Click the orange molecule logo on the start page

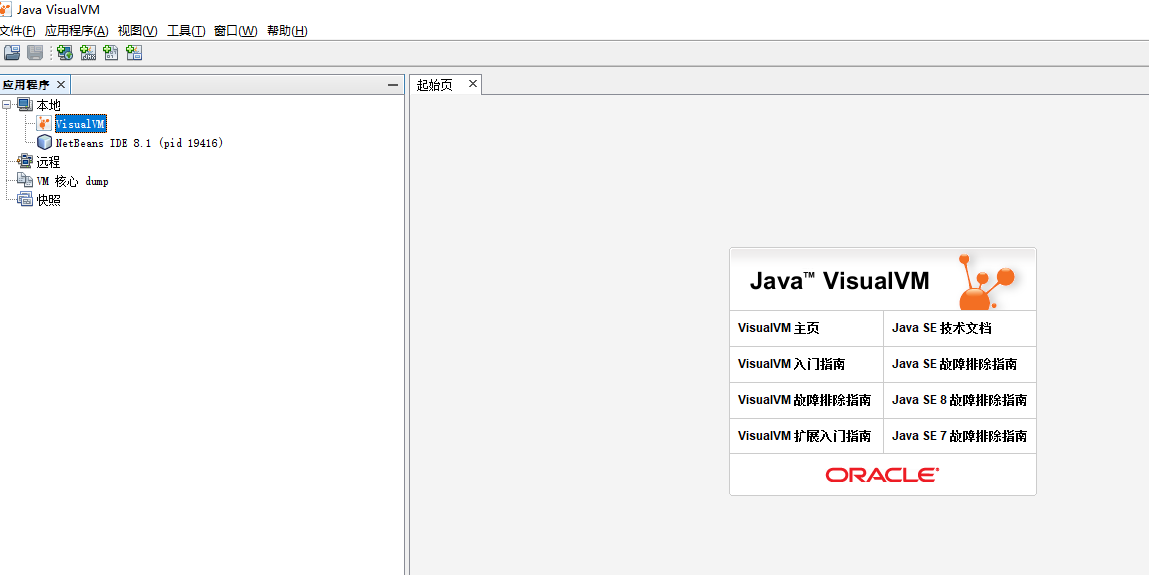987,281
